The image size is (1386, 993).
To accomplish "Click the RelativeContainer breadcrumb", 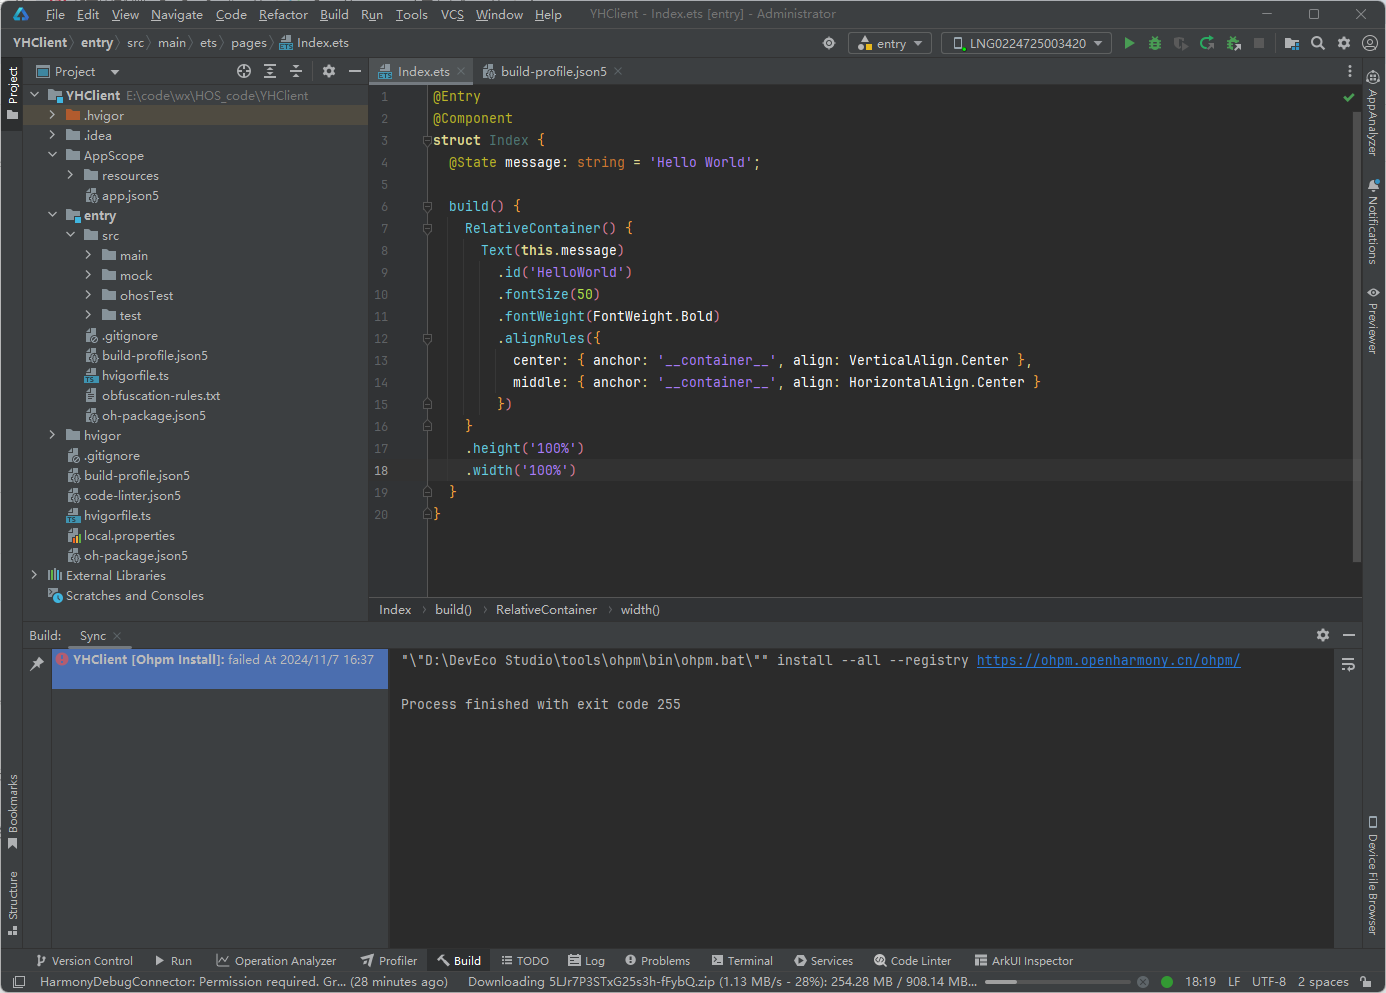I will (546, 609).
